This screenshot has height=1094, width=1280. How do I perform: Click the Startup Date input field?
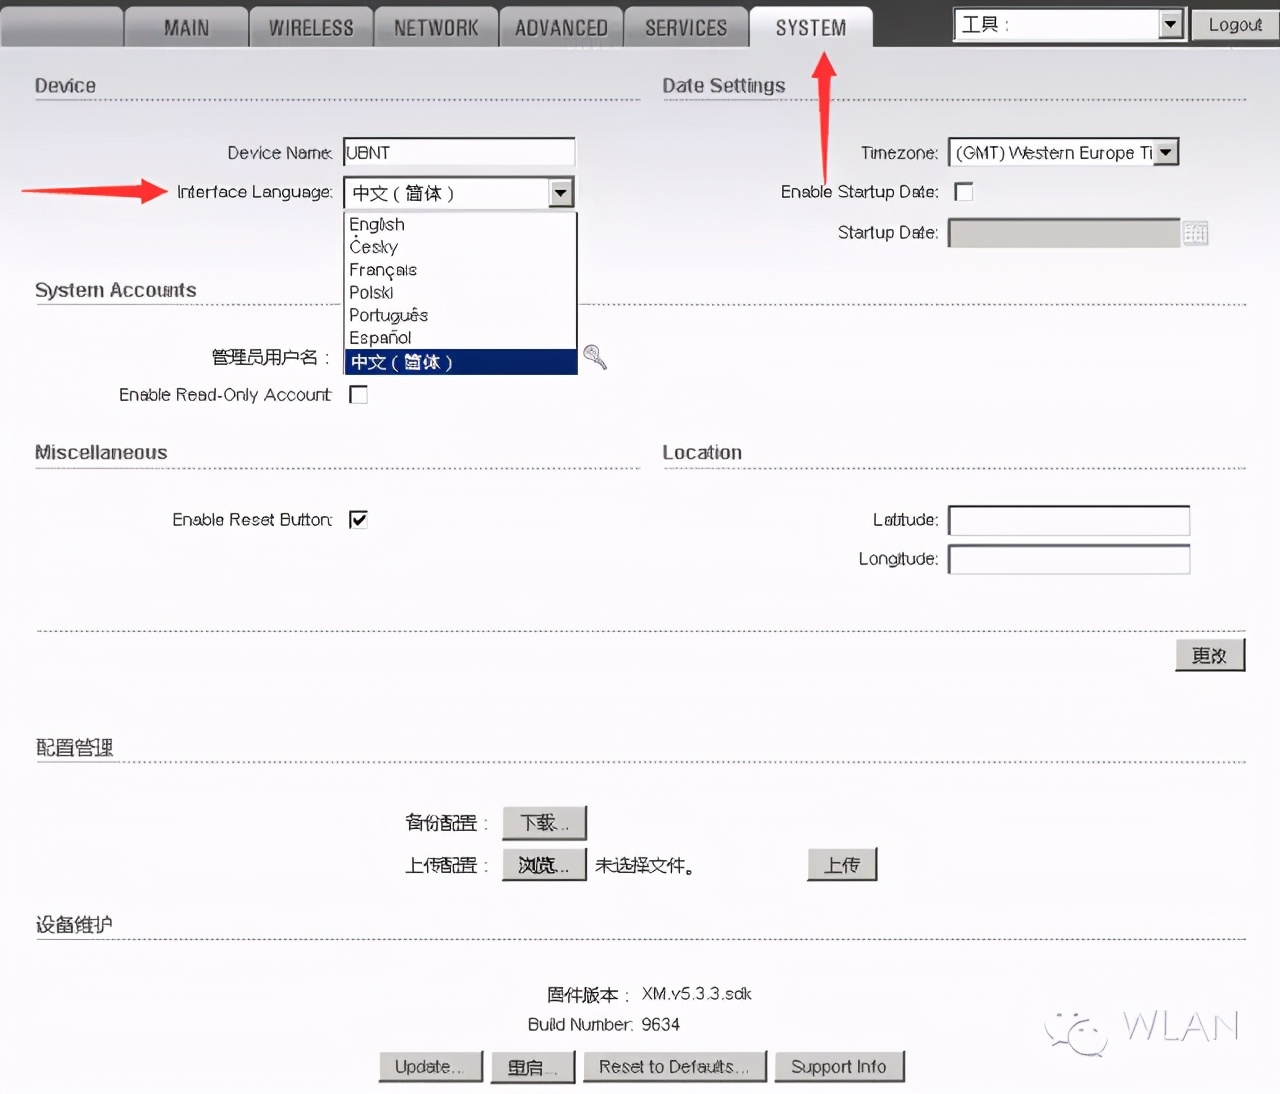[1064, 233]
